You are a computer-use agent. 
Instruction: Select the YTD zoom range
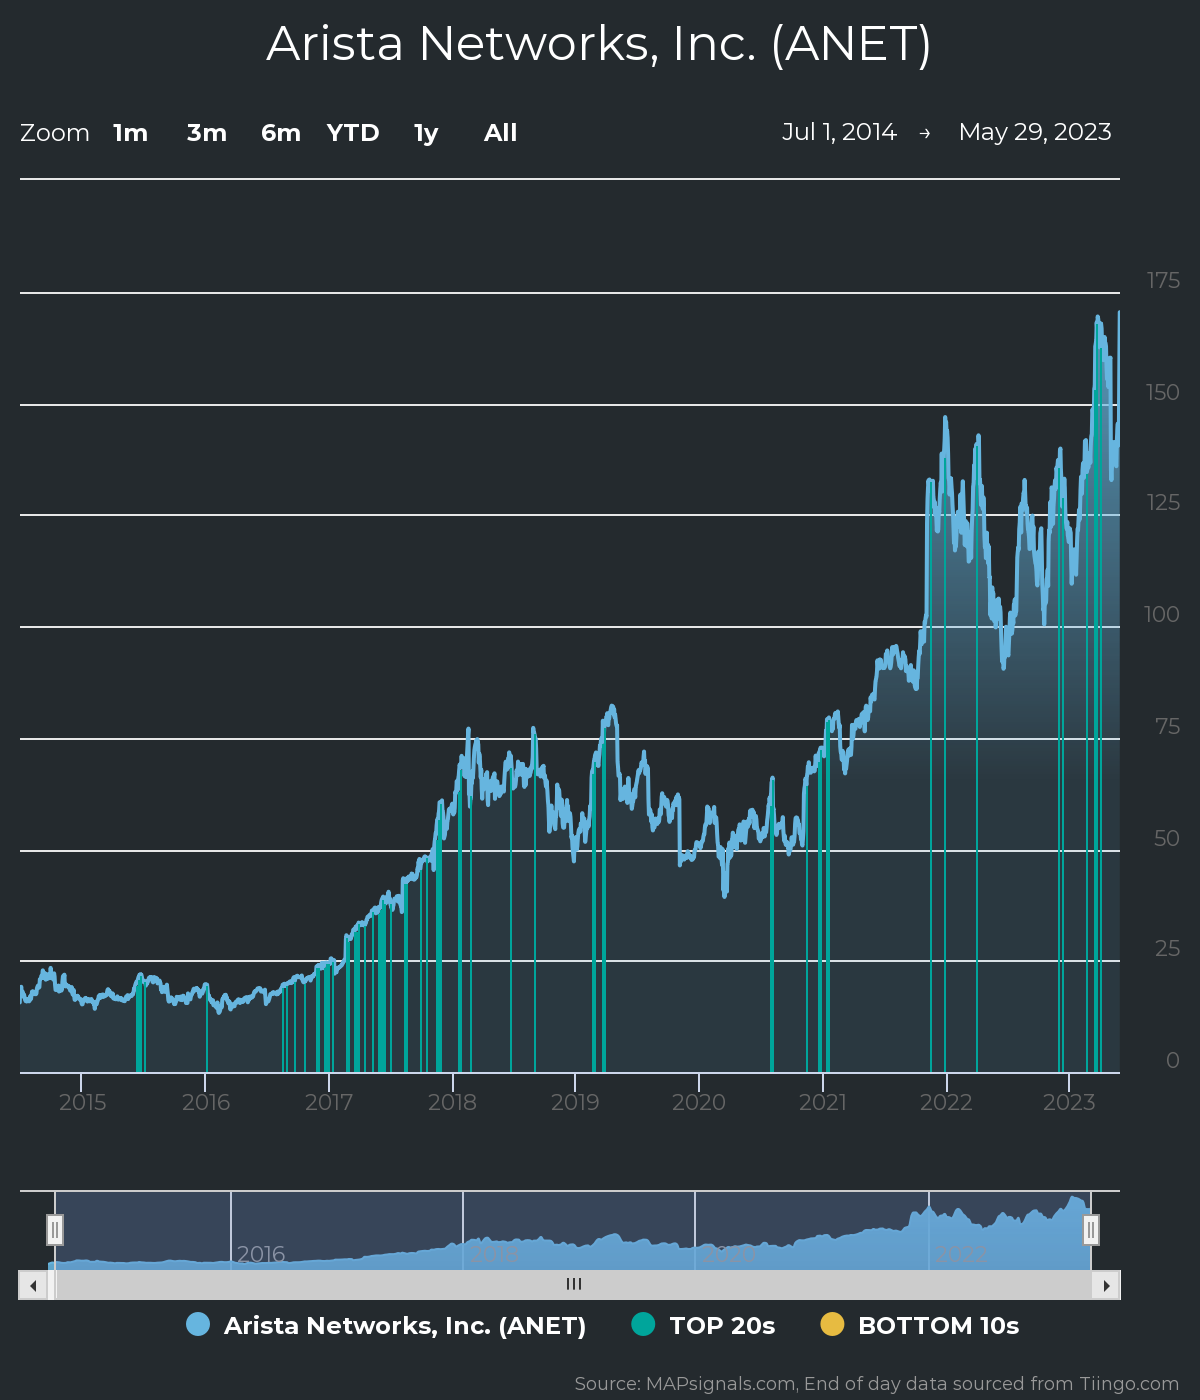pyautogui.click(x=353, y=133)
